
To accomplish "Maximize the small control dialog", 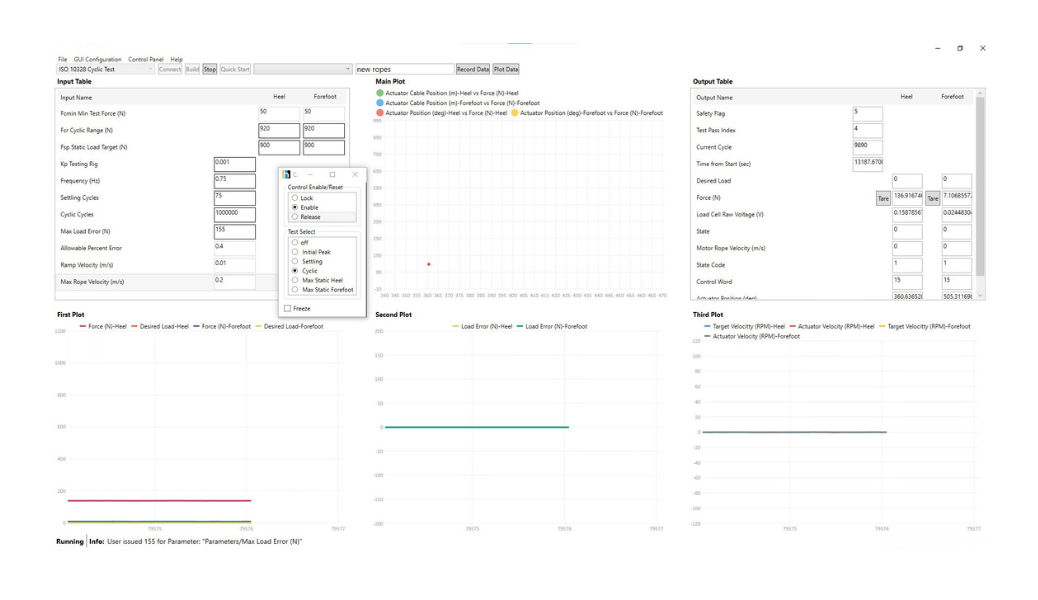I will [332, 175].
